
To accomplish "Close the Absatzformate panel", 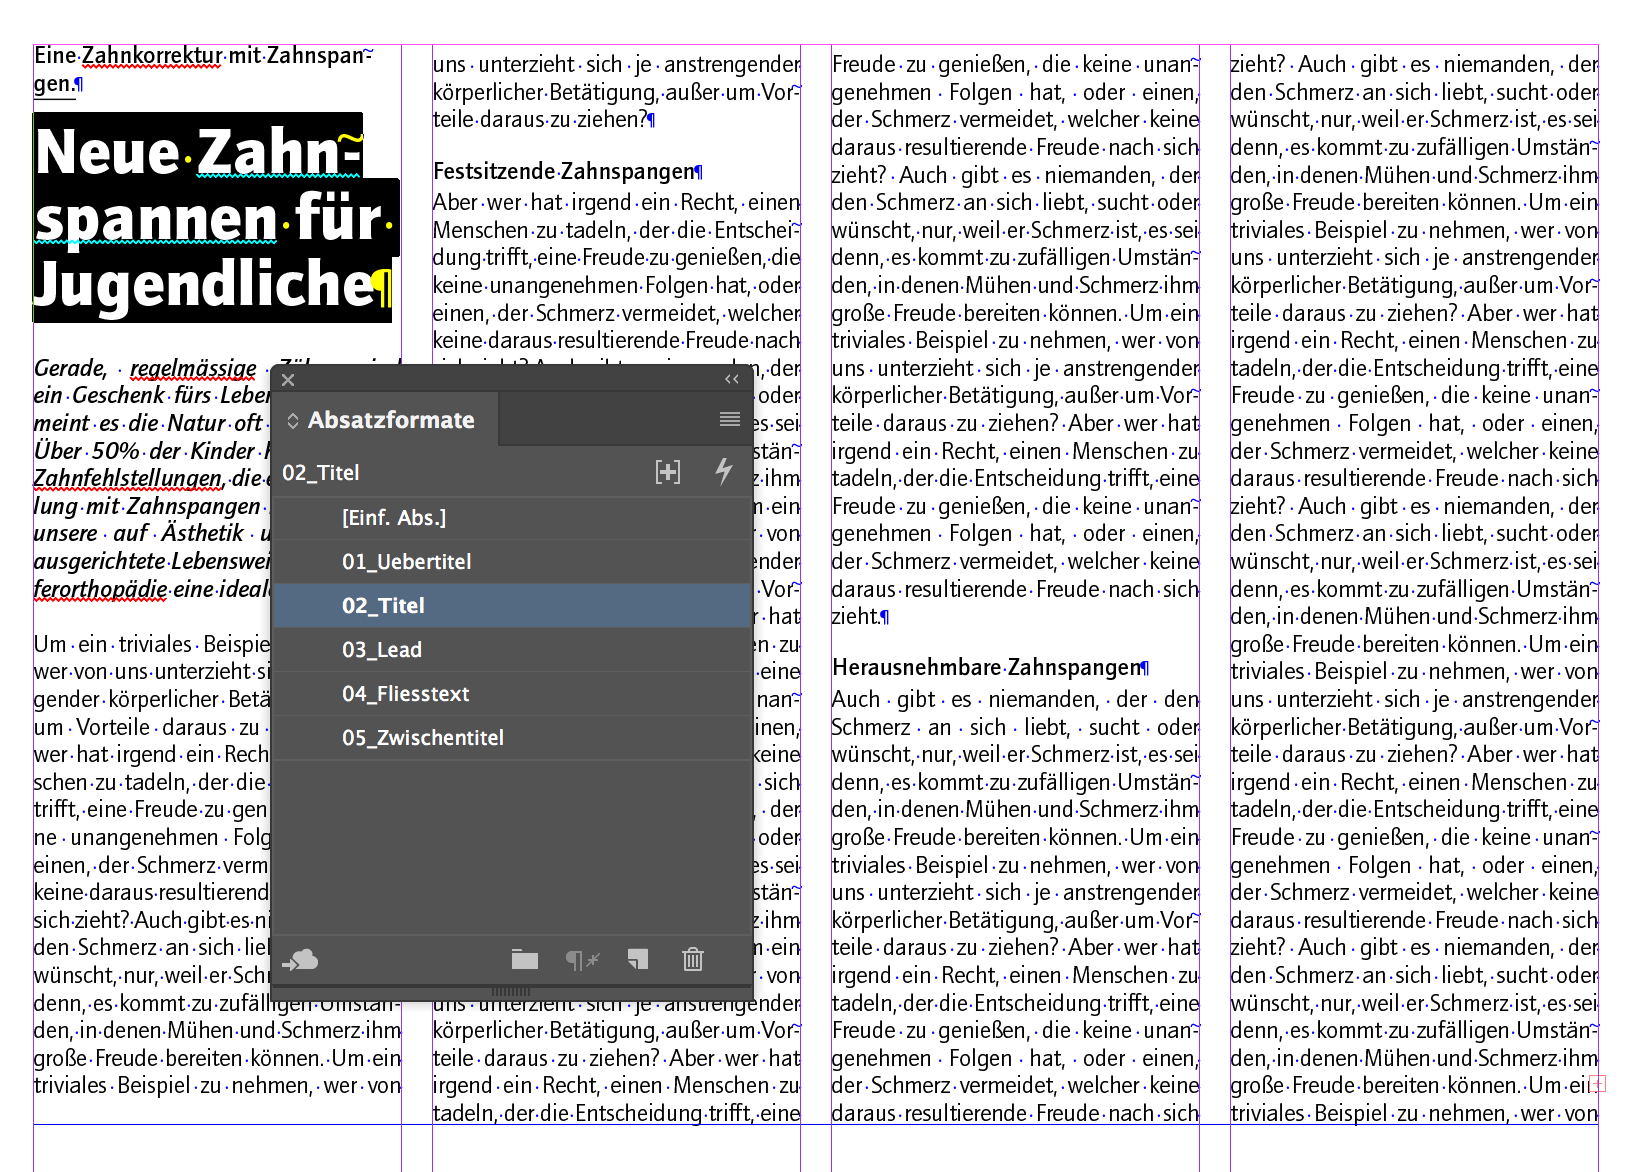I will tap(288, 380).
